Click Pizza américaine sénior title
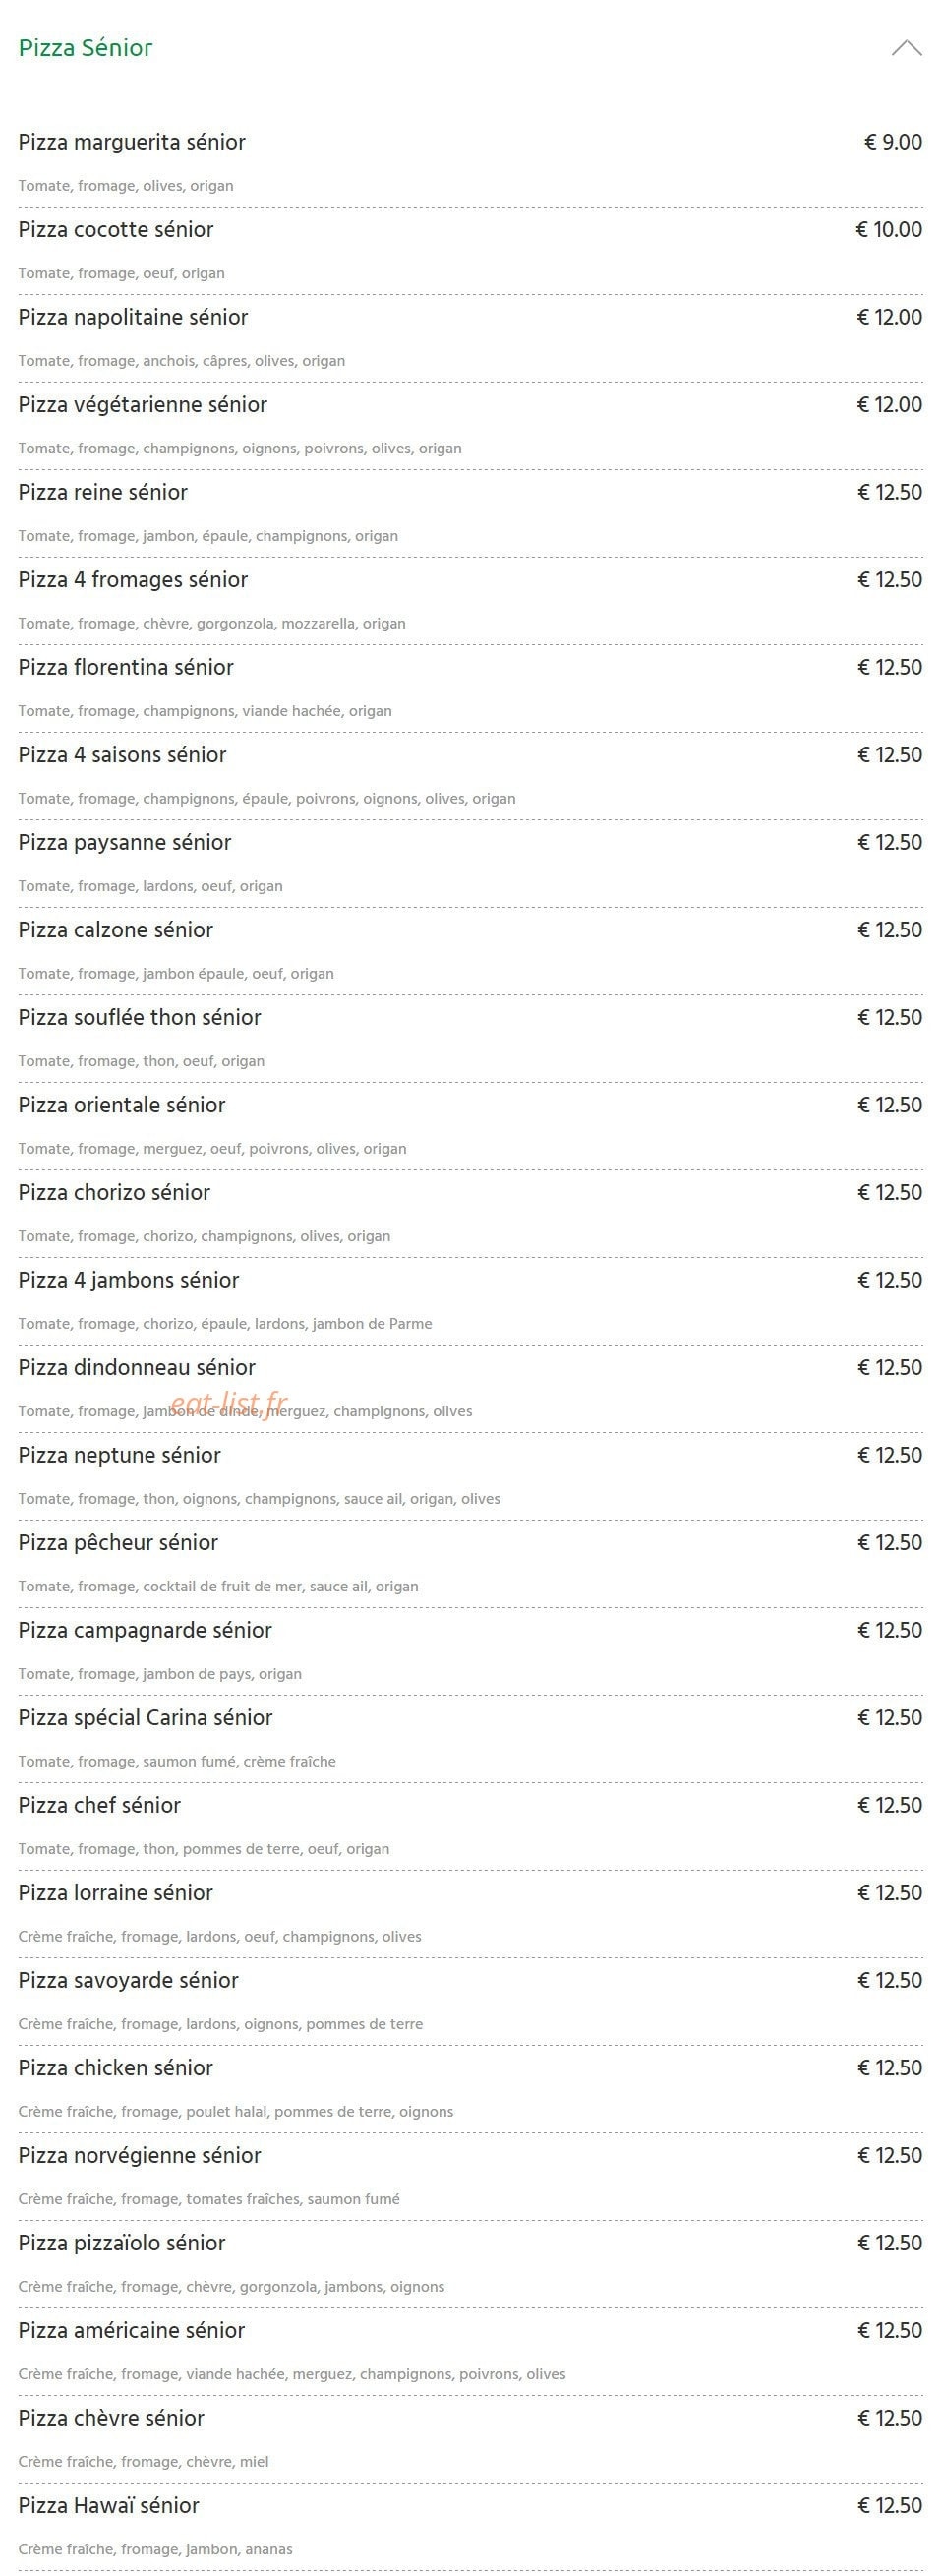The image size is (942, 2576). pos(132,2331)
